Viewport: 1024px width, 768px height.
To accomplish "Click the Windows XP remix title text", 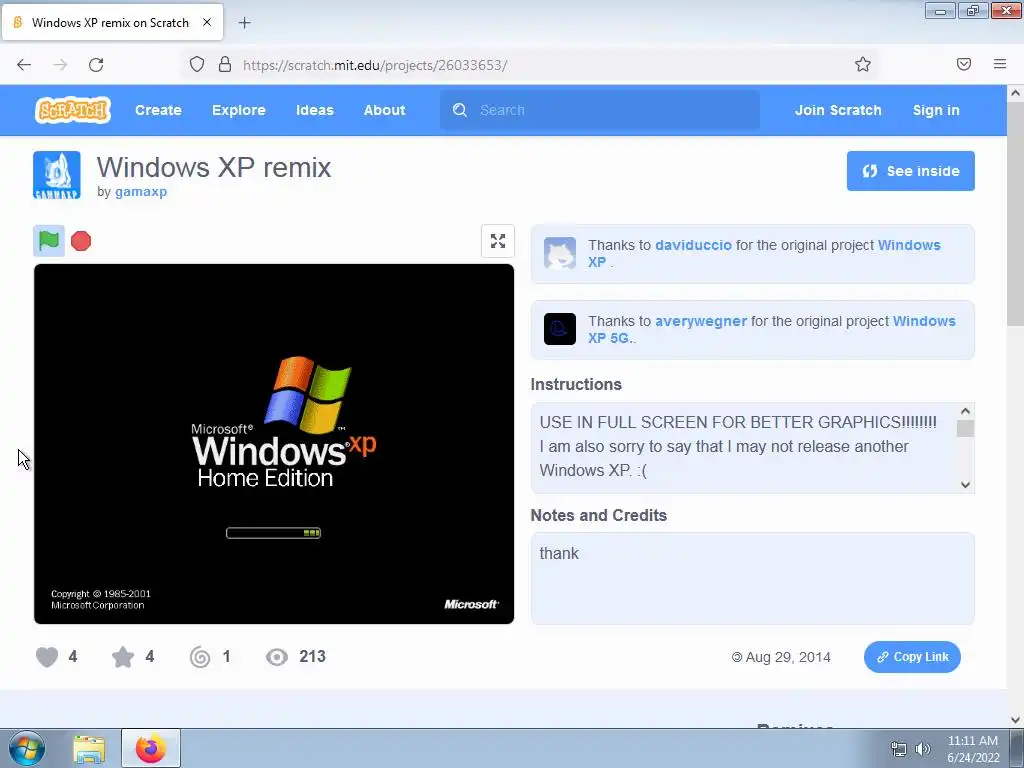I will (x=214, y=167).
